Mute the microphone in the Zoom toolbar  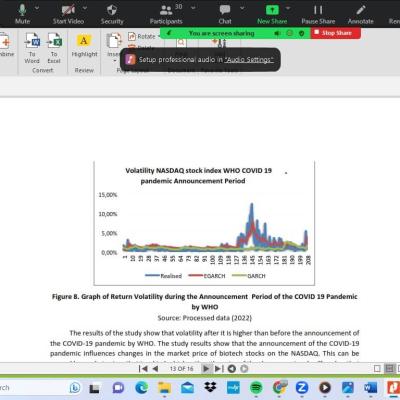tap(22, 13)
